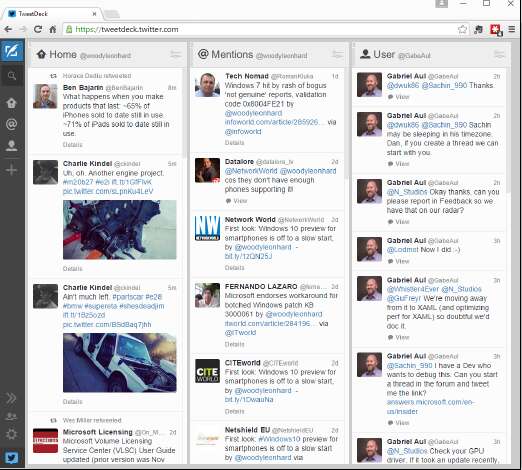Click @Sachin_990 in the 'Dev who wants to debug' tweet

[409, 365]
